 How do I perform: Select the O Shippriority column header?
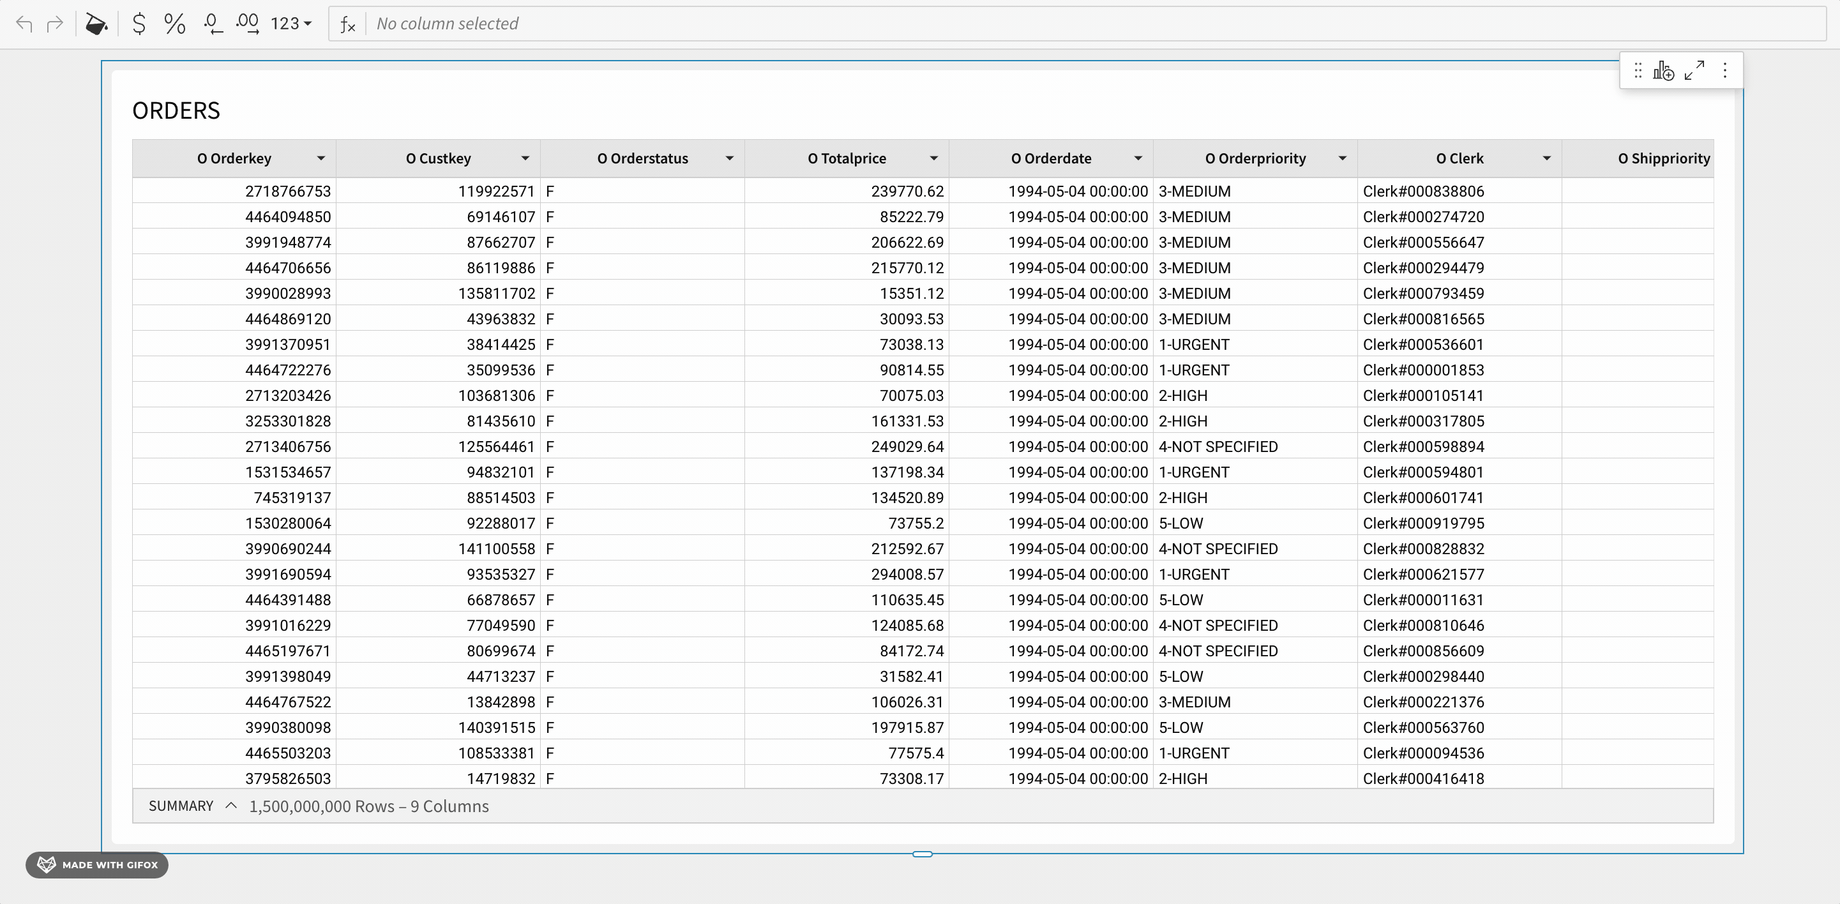[1638, 159]
